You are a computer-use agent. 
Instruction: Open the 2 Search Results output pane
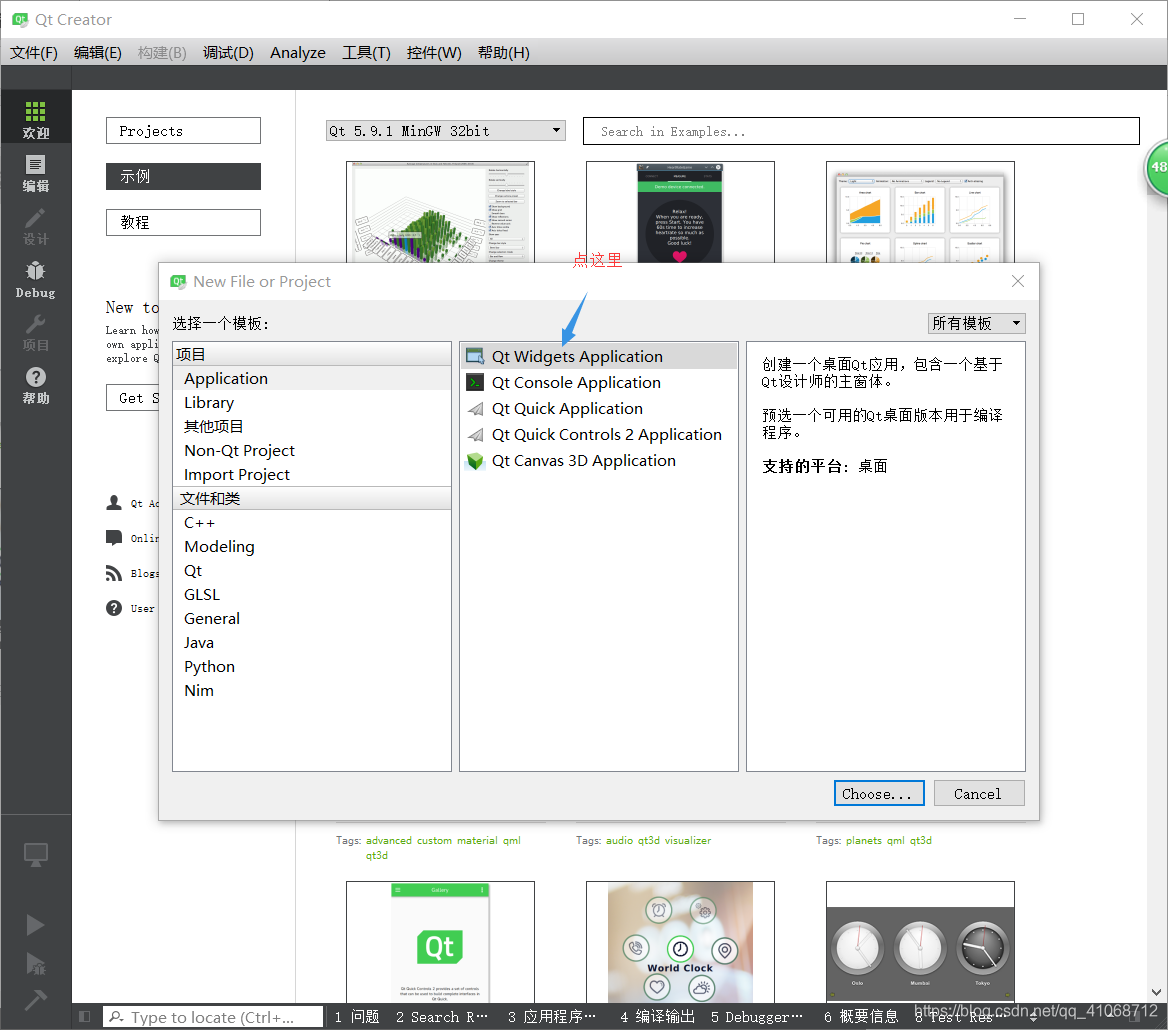(442, 1017)
